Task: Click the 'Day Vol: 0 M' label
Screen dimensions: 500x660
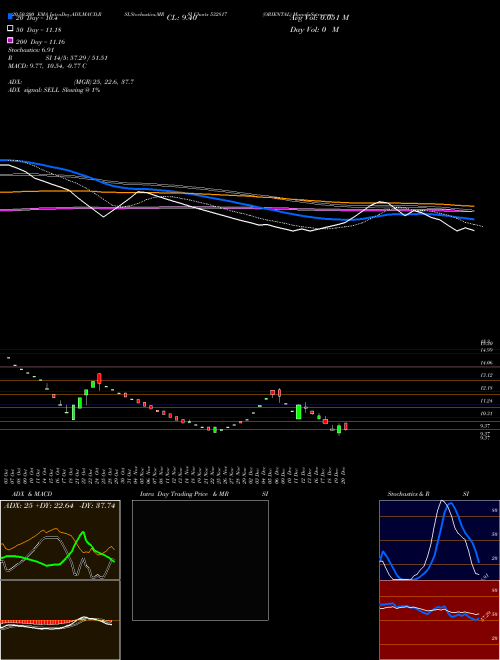Action: tap(314, 30)
